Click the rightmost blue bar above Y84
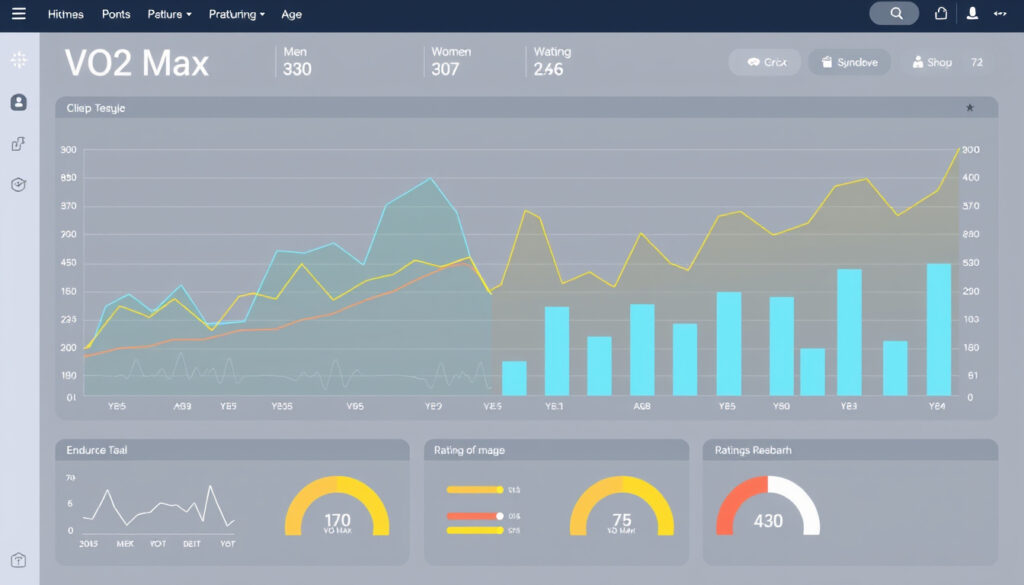1024x585 pixels. point(938,329)
